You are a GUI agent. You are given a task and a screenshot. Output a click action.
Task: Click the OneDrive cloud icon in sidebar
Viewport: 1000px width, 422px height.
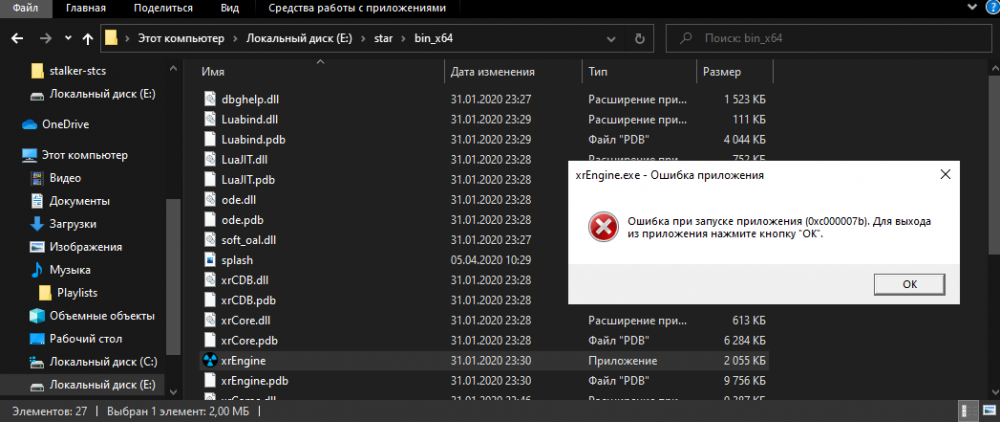(x=30, y=124)
